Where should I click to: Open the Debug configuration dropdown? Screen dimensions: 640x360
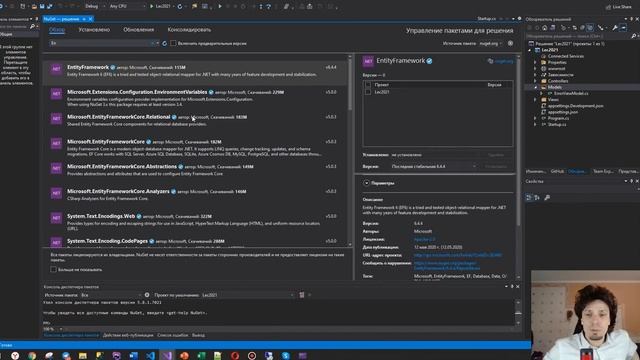pos(94,7)
